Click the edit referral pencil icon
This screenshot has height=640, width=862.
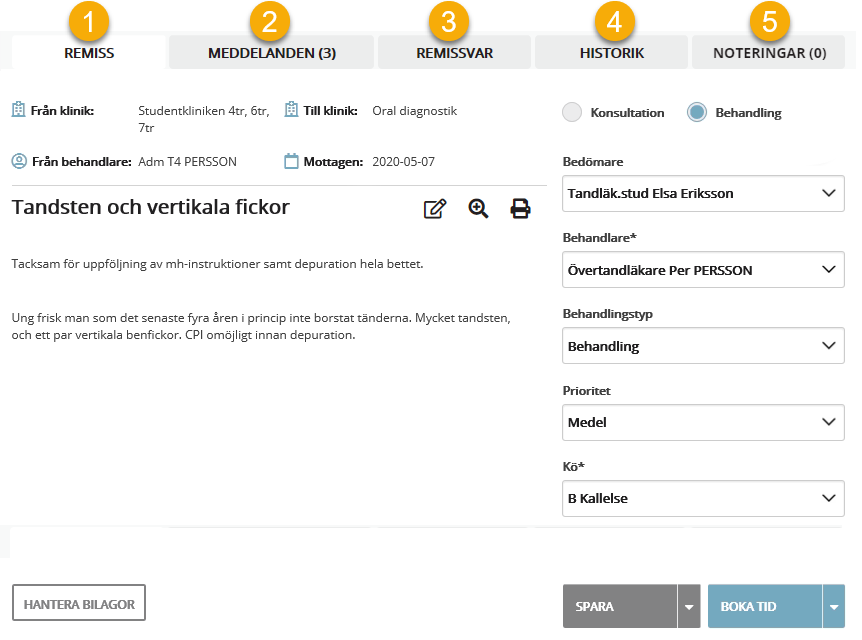tap(435, 209)
